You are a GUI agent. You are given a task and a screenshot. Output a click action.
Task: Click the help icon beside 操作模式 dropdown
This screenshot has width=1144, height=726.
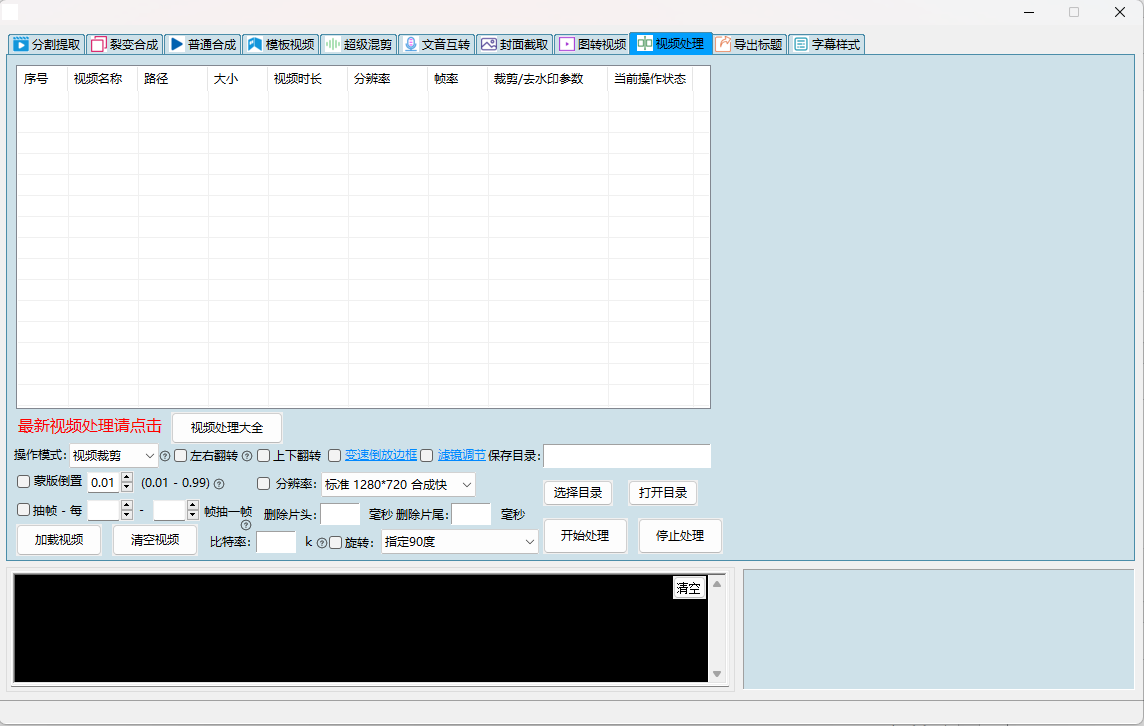click(x=165, y=456)
